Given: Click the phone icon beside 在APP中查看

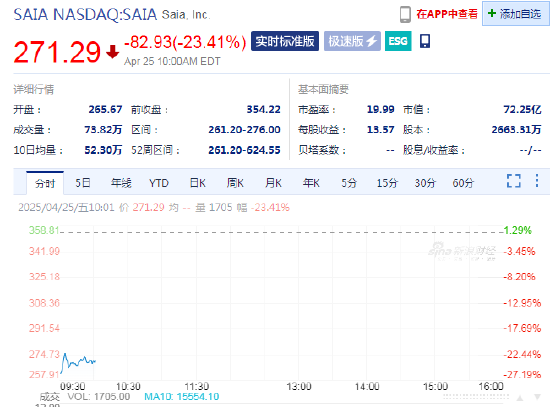Looking at the screenshot, I should (x=405, y=14).
